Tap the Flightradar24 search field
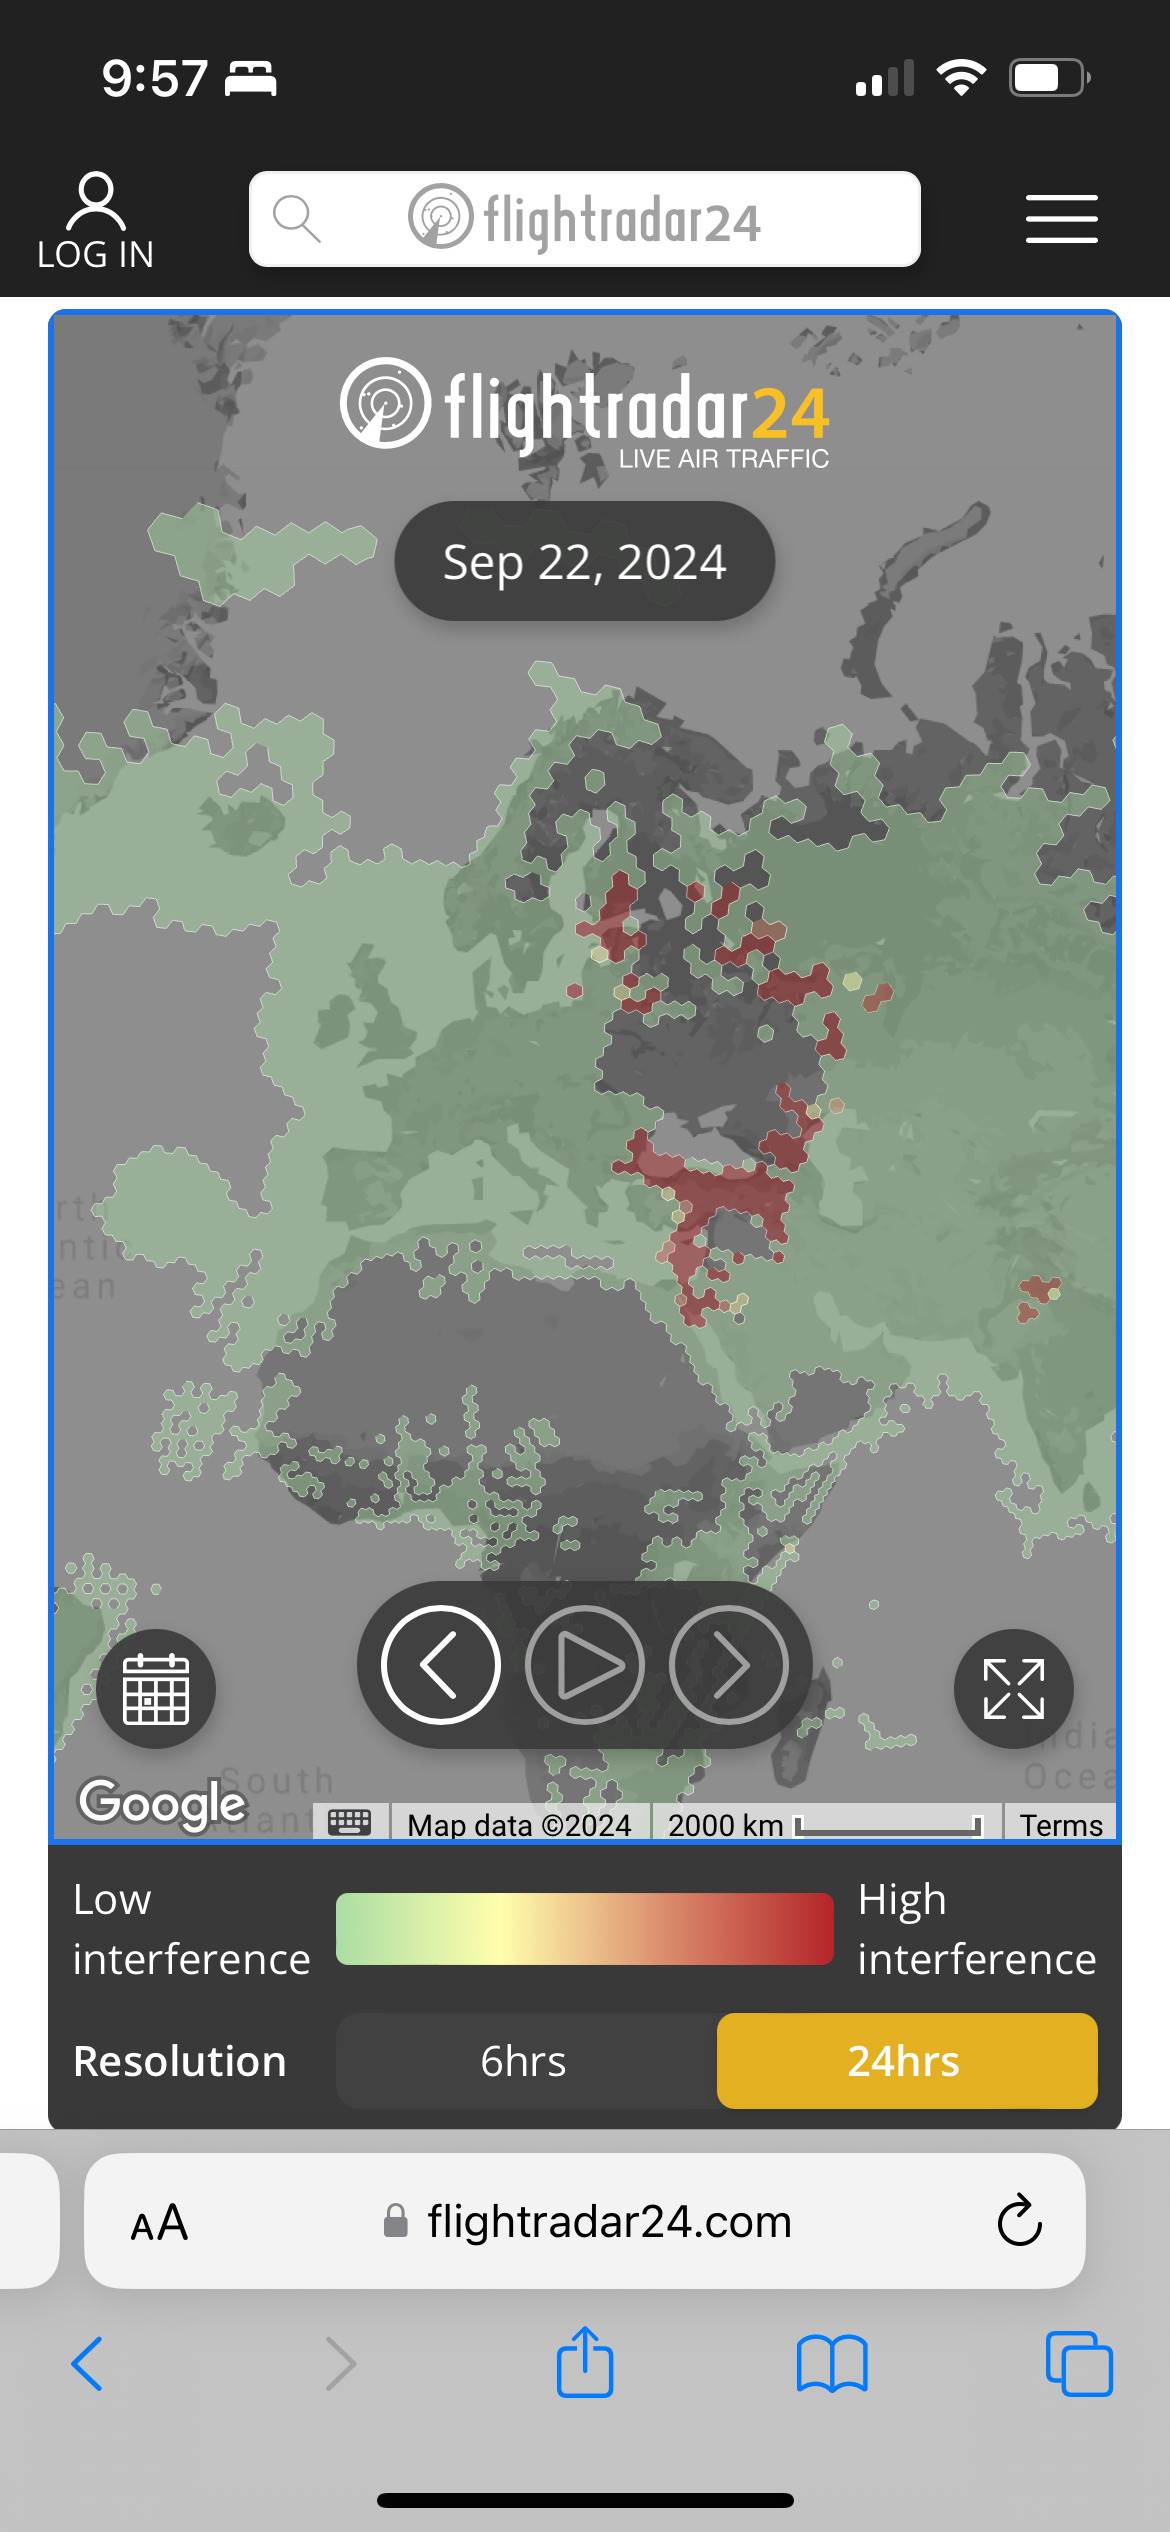The height and width of the screenshot is (2532, 1170). click(584, 219)
